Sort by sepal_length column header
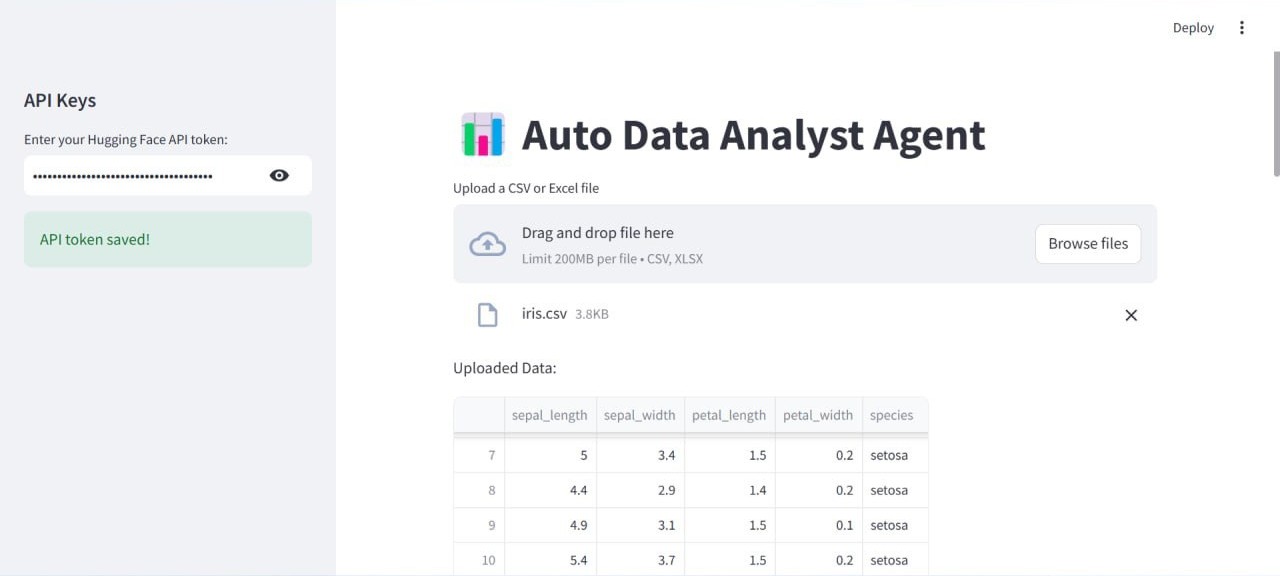This screenshot has width=1280, height=576. tap(550, 415)
